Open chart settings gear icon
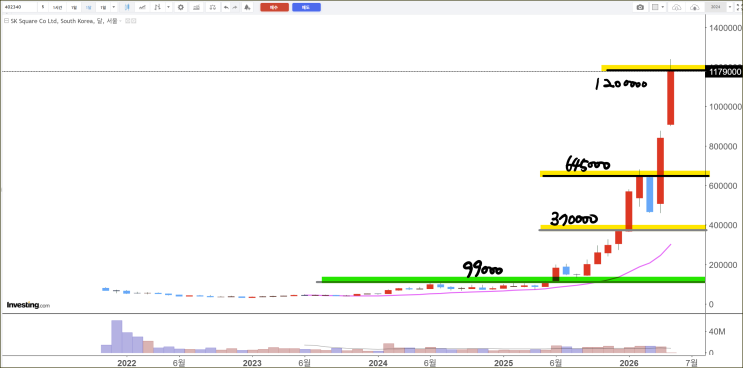743x368 pixels. pyautogui.click(x=181, y=7)
